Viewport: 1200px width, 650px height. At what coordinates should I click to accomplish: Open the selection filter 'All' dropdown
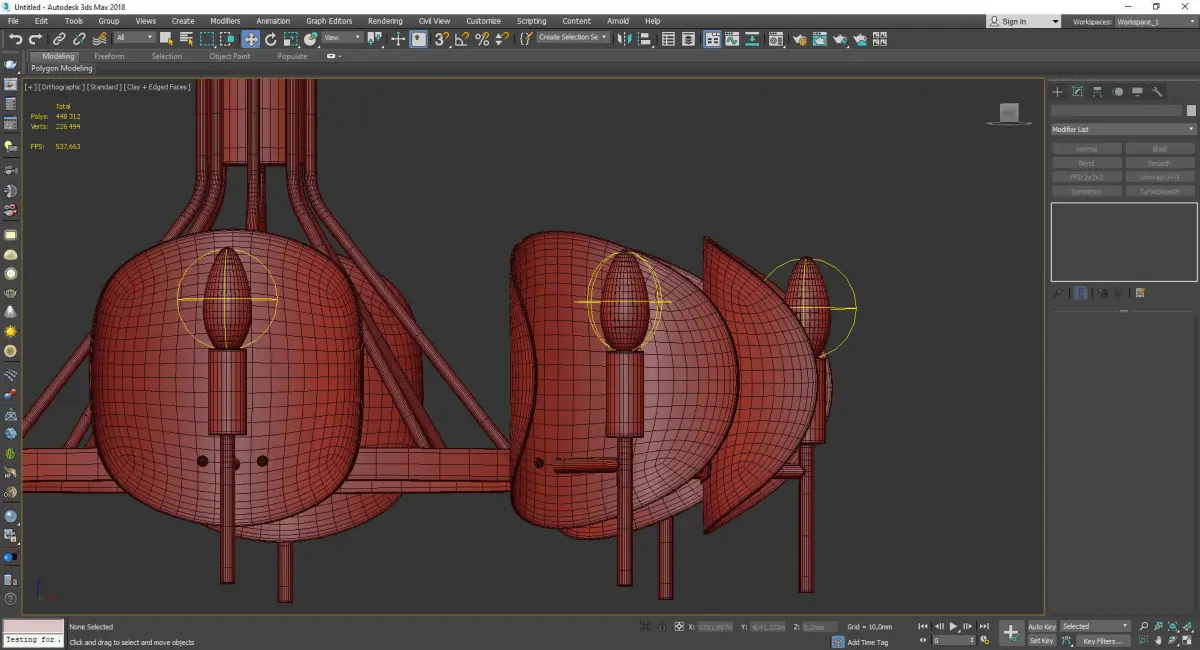134,38
